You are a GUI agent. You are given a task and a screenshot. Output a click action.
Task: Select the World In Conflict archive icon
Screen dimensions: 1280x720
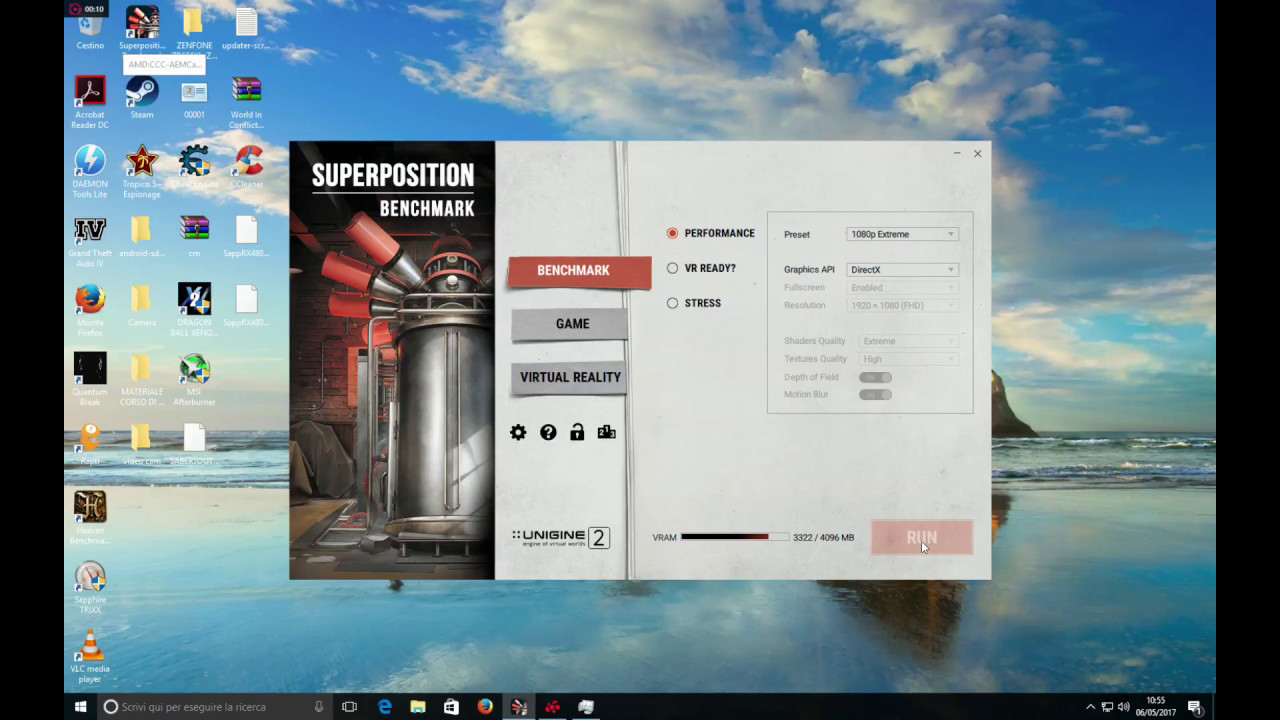tap(246, 102)
